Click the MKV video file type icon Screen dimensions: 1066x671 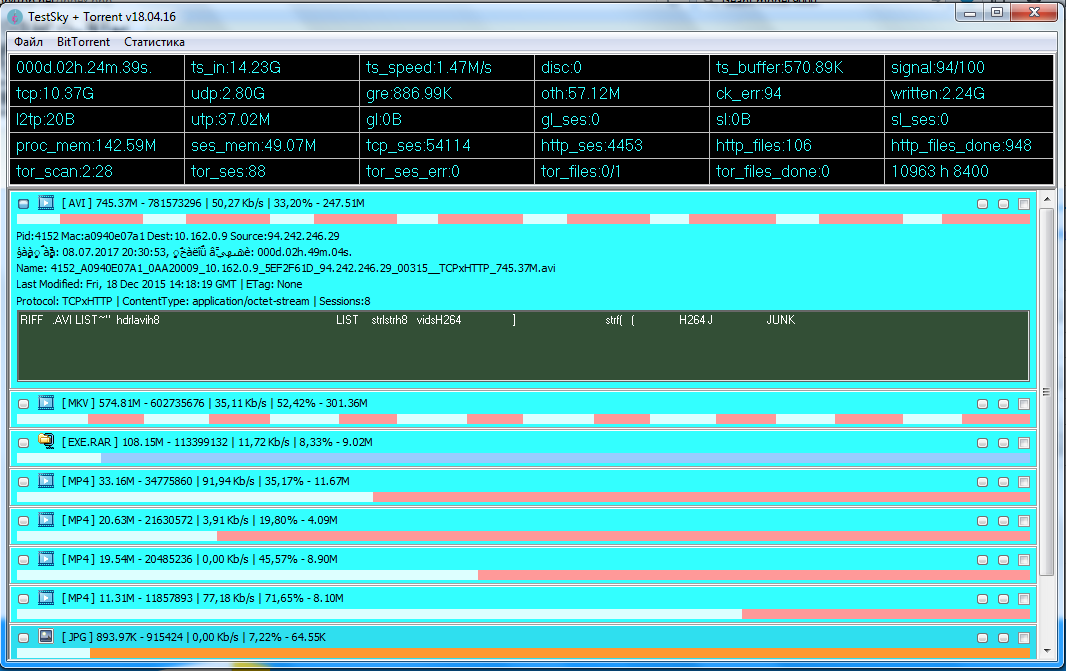(x=45, y=403)
